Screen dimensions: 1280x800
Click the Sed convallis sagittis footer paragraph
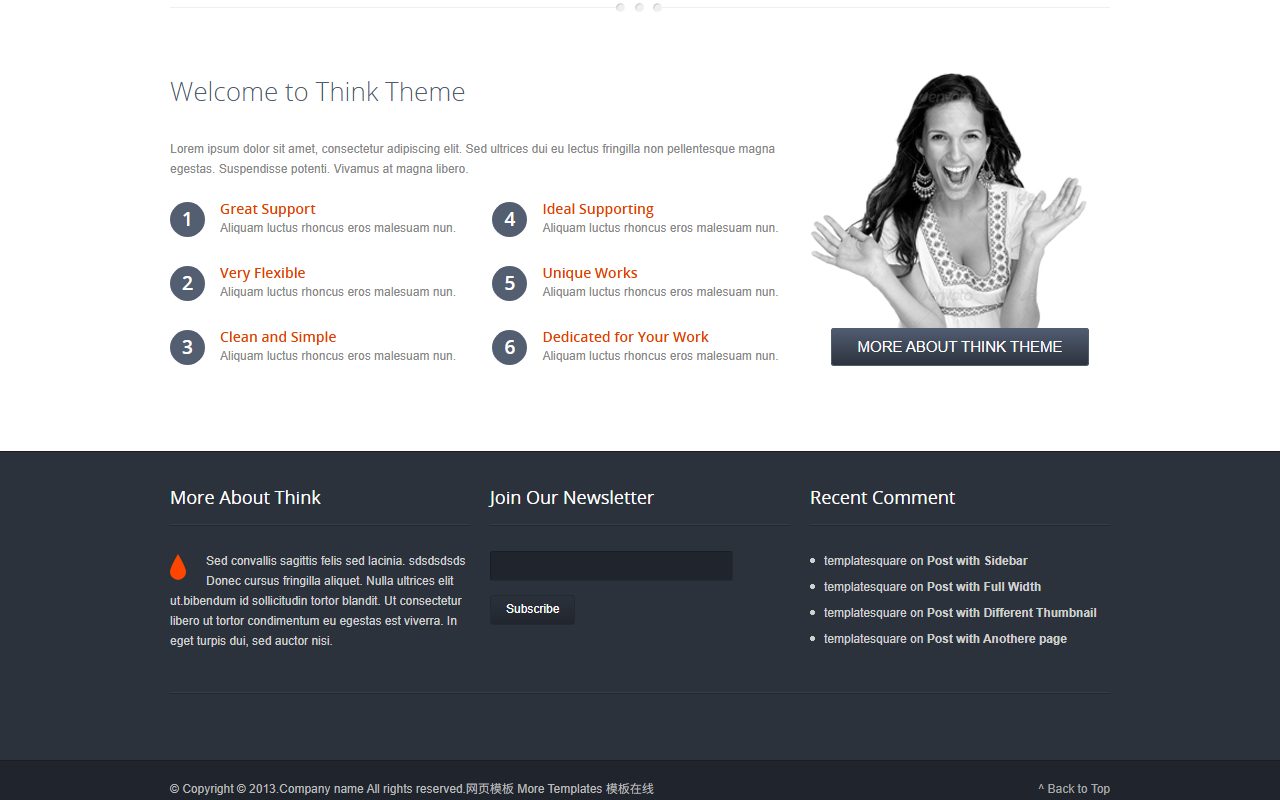(318, 601)
